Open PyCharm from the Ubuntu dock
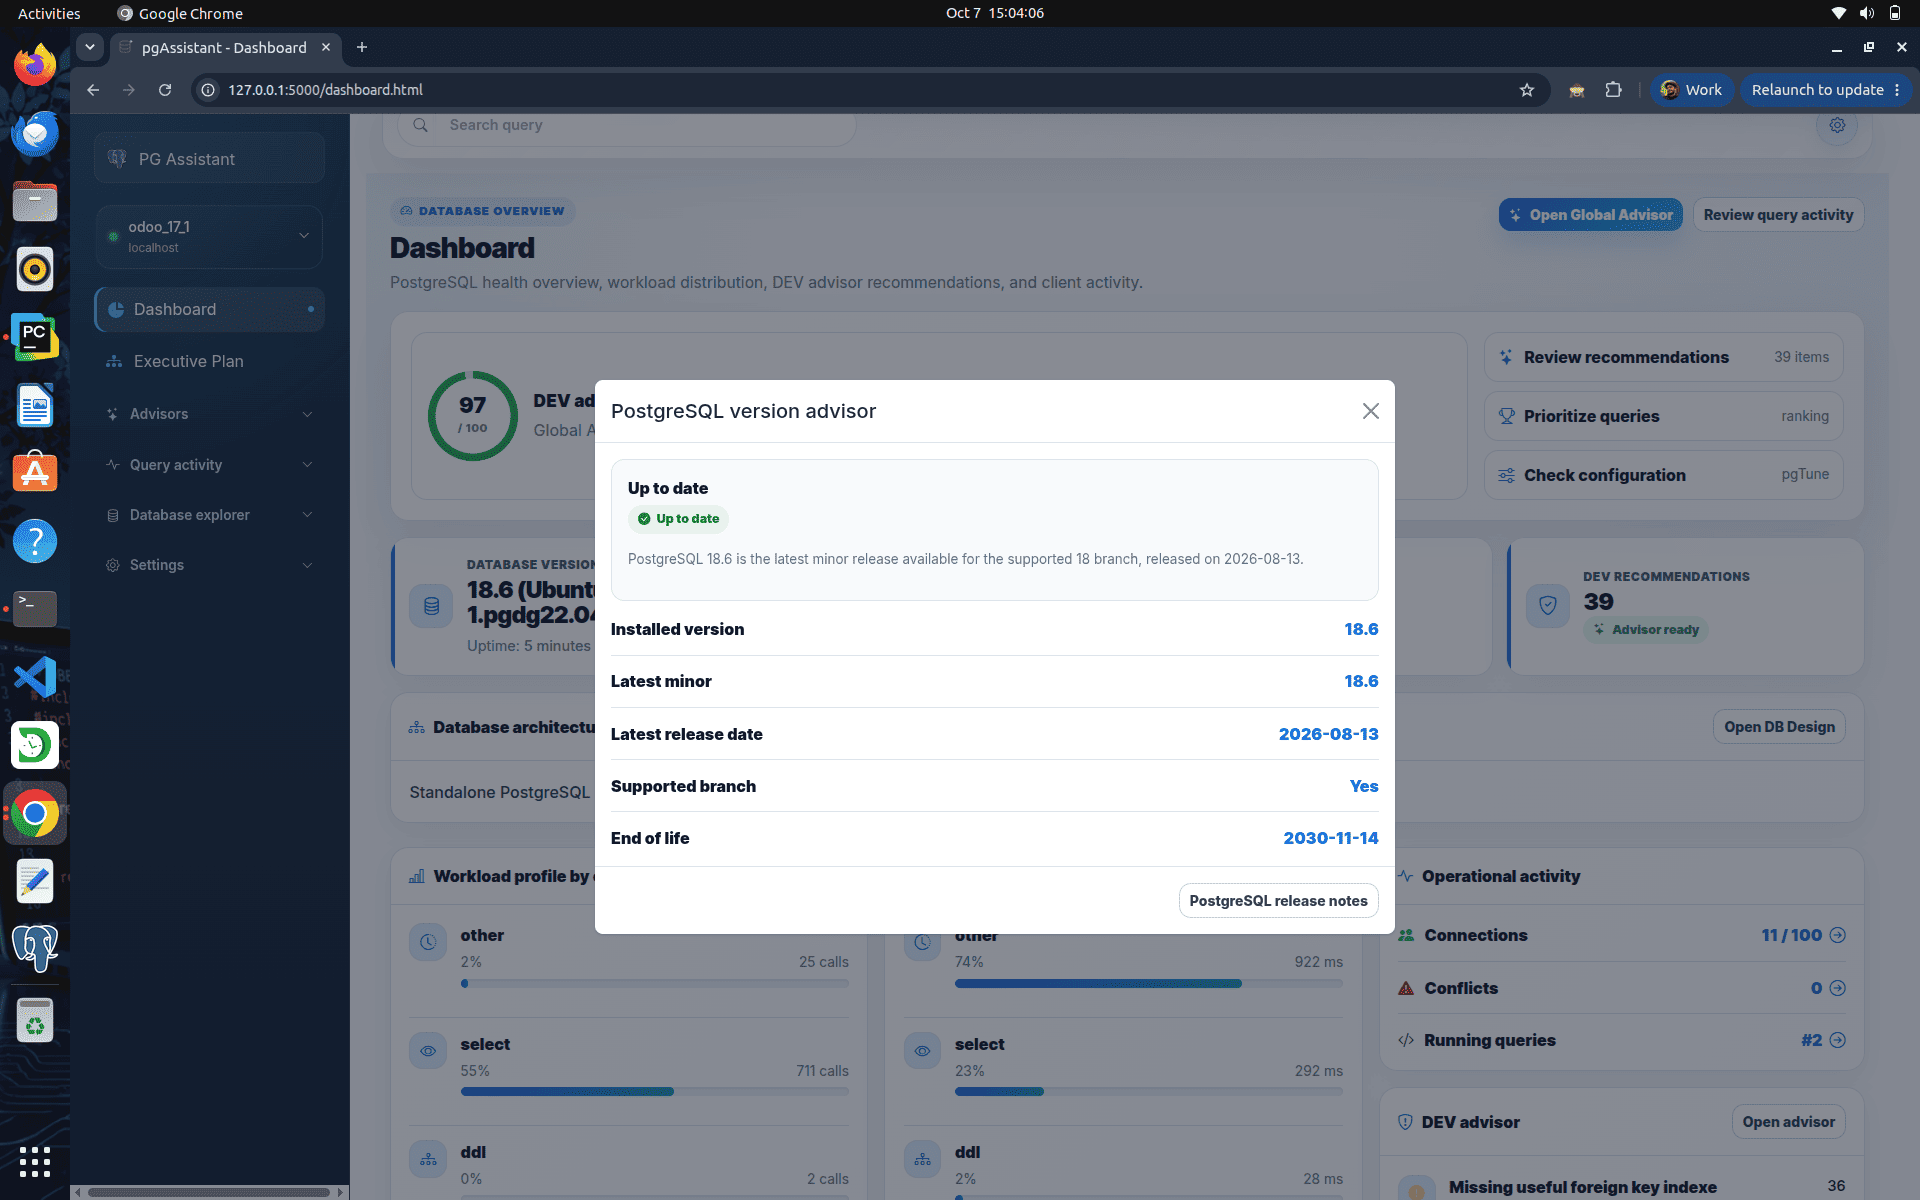 point(35,338)
